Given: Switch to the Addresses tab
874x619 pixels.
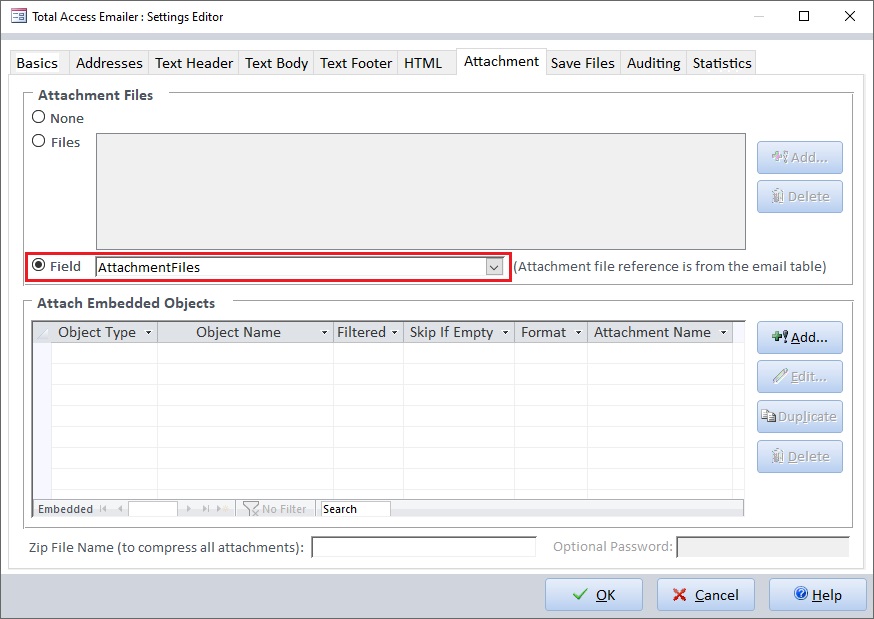Looking at the screenshot, I should click(x=109, y=63).
